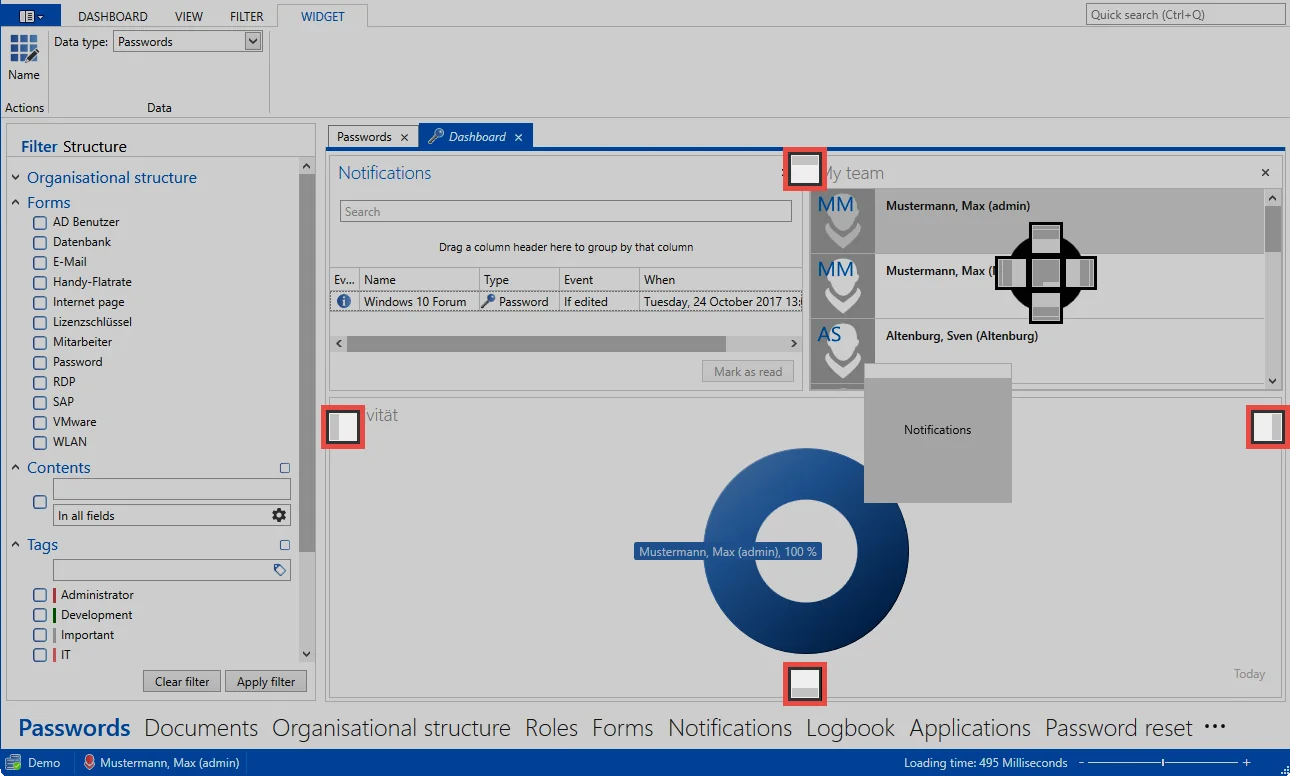Screen dimensions: 1290x776
Task: Enable the Handy-Flatrate form filter
Action: tap(40, 282)
